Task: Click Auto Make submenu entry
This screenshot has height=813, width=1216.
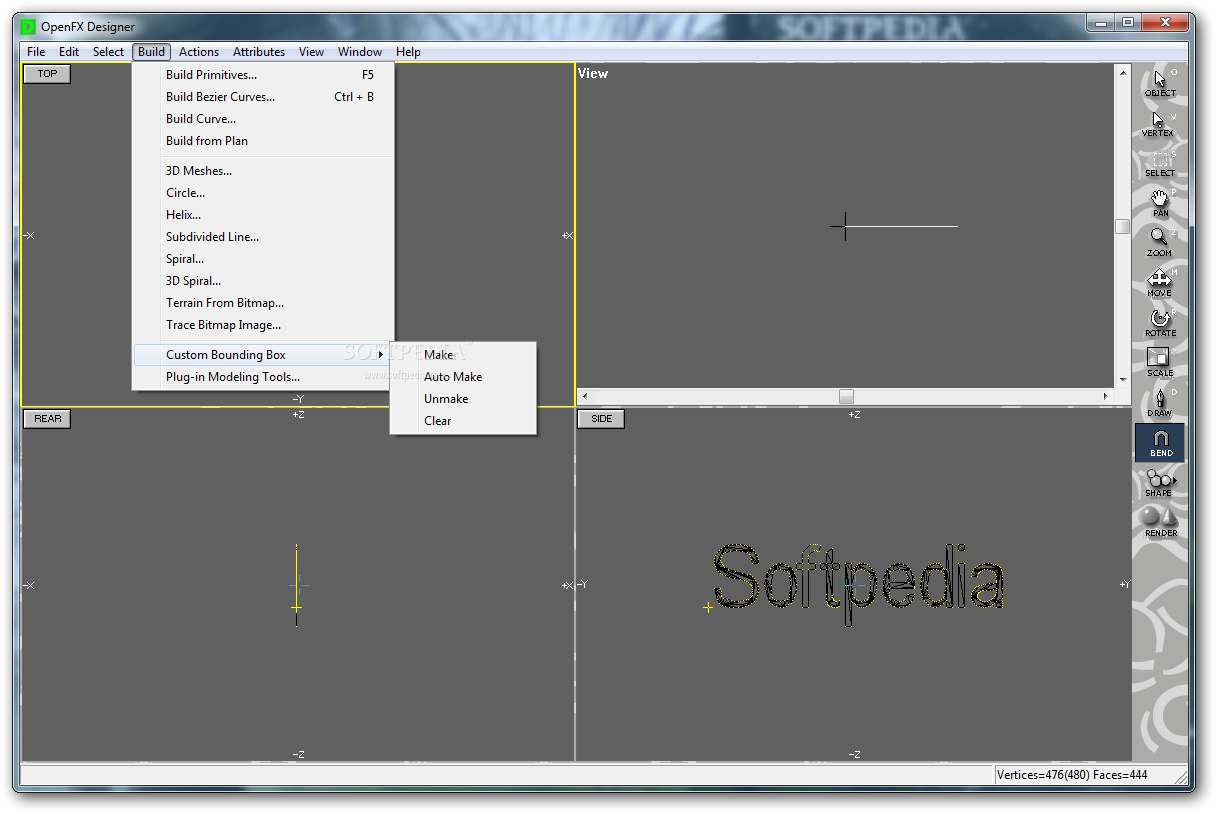Action: click(x=463, y=377)
